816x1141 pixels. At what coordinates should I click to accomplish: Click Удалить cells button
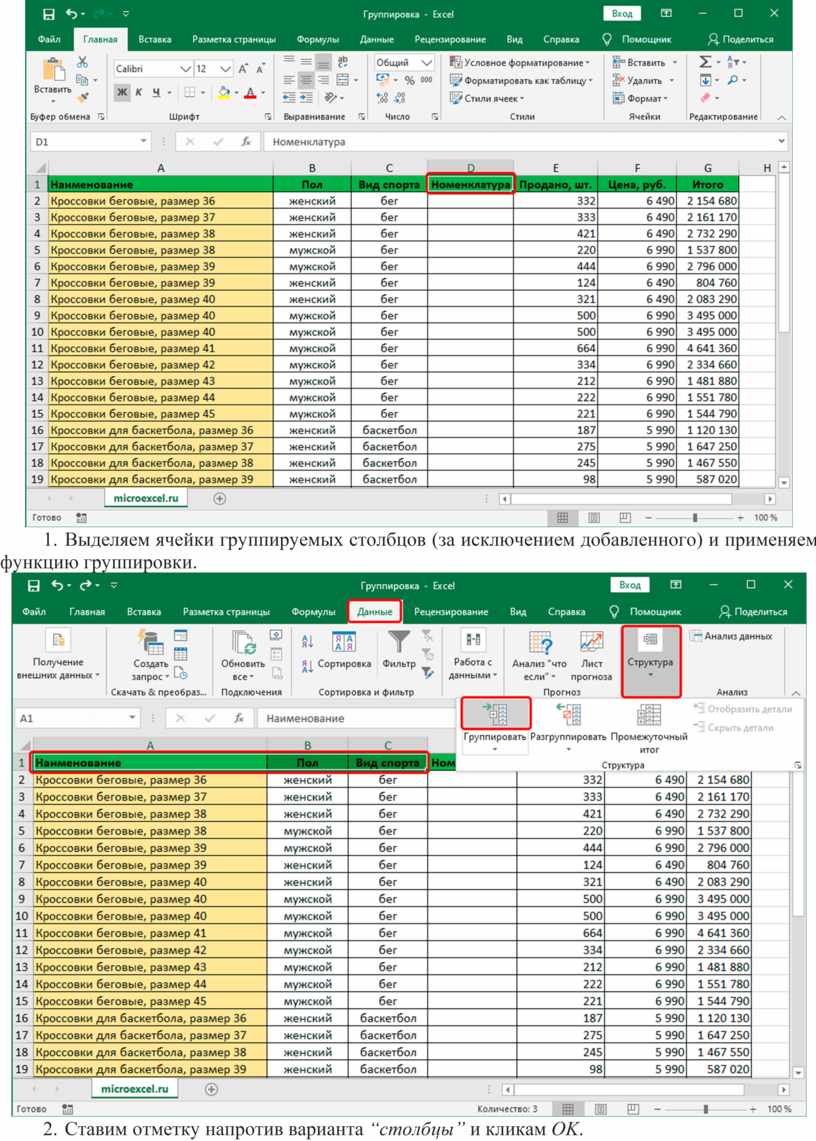pos(643,80)
